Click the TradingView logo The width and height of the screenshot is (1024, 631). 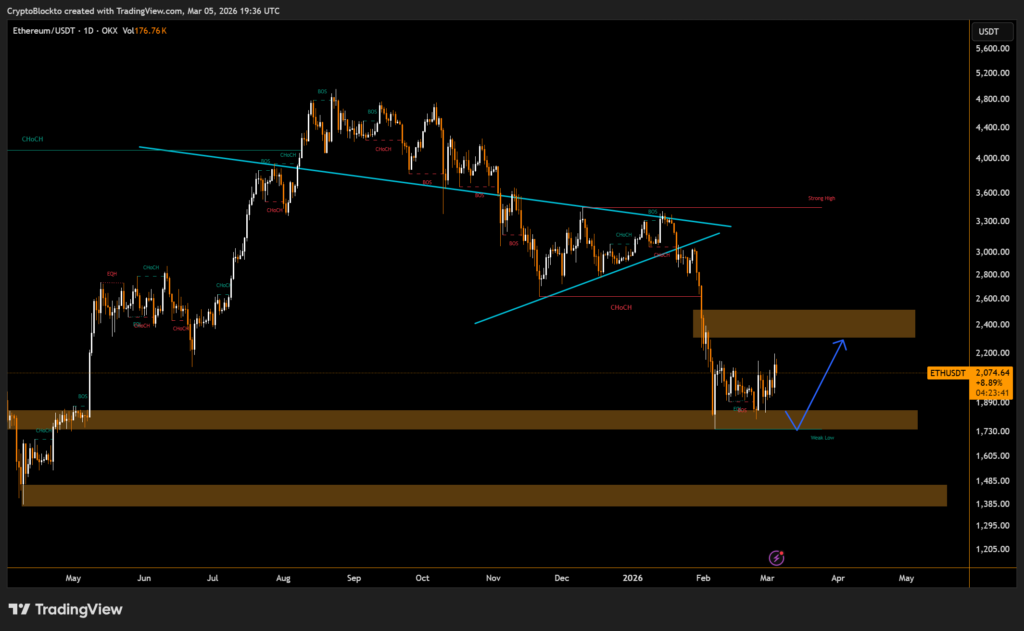(x=65, y=609)
